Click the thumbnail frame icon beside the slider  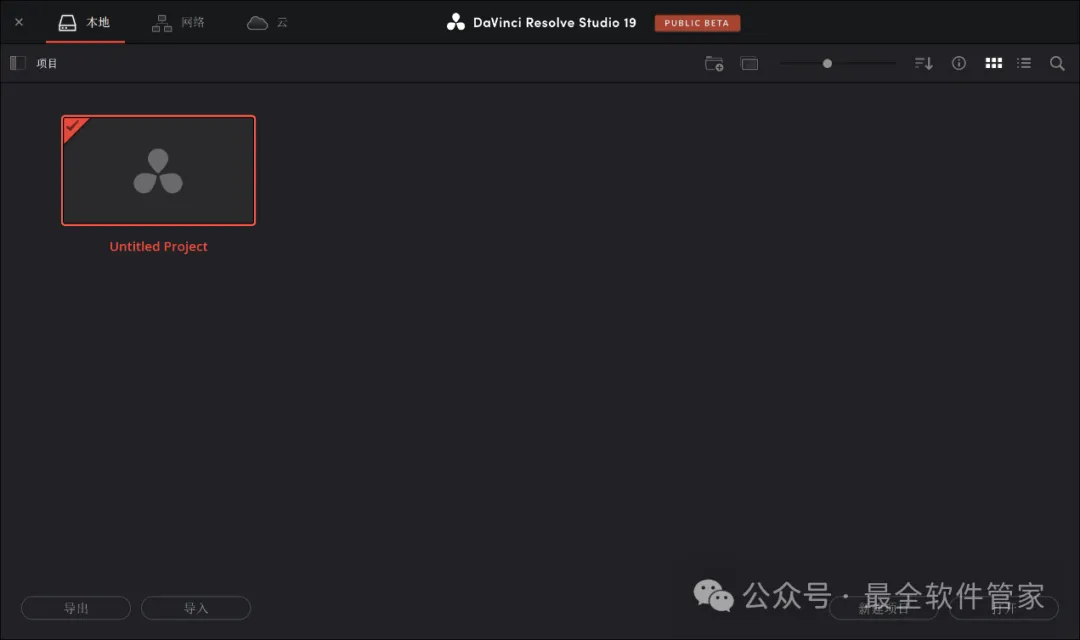point(749,63)
